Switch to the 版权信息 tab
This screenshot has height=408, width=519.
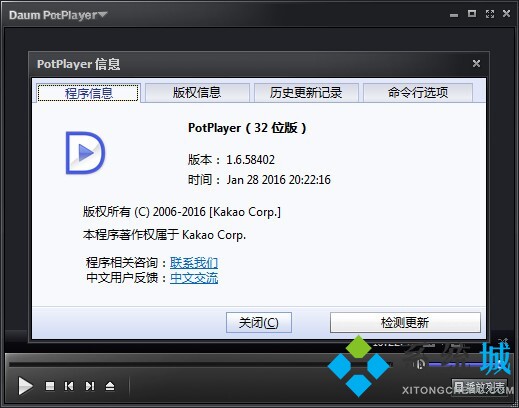click(197, 92)
